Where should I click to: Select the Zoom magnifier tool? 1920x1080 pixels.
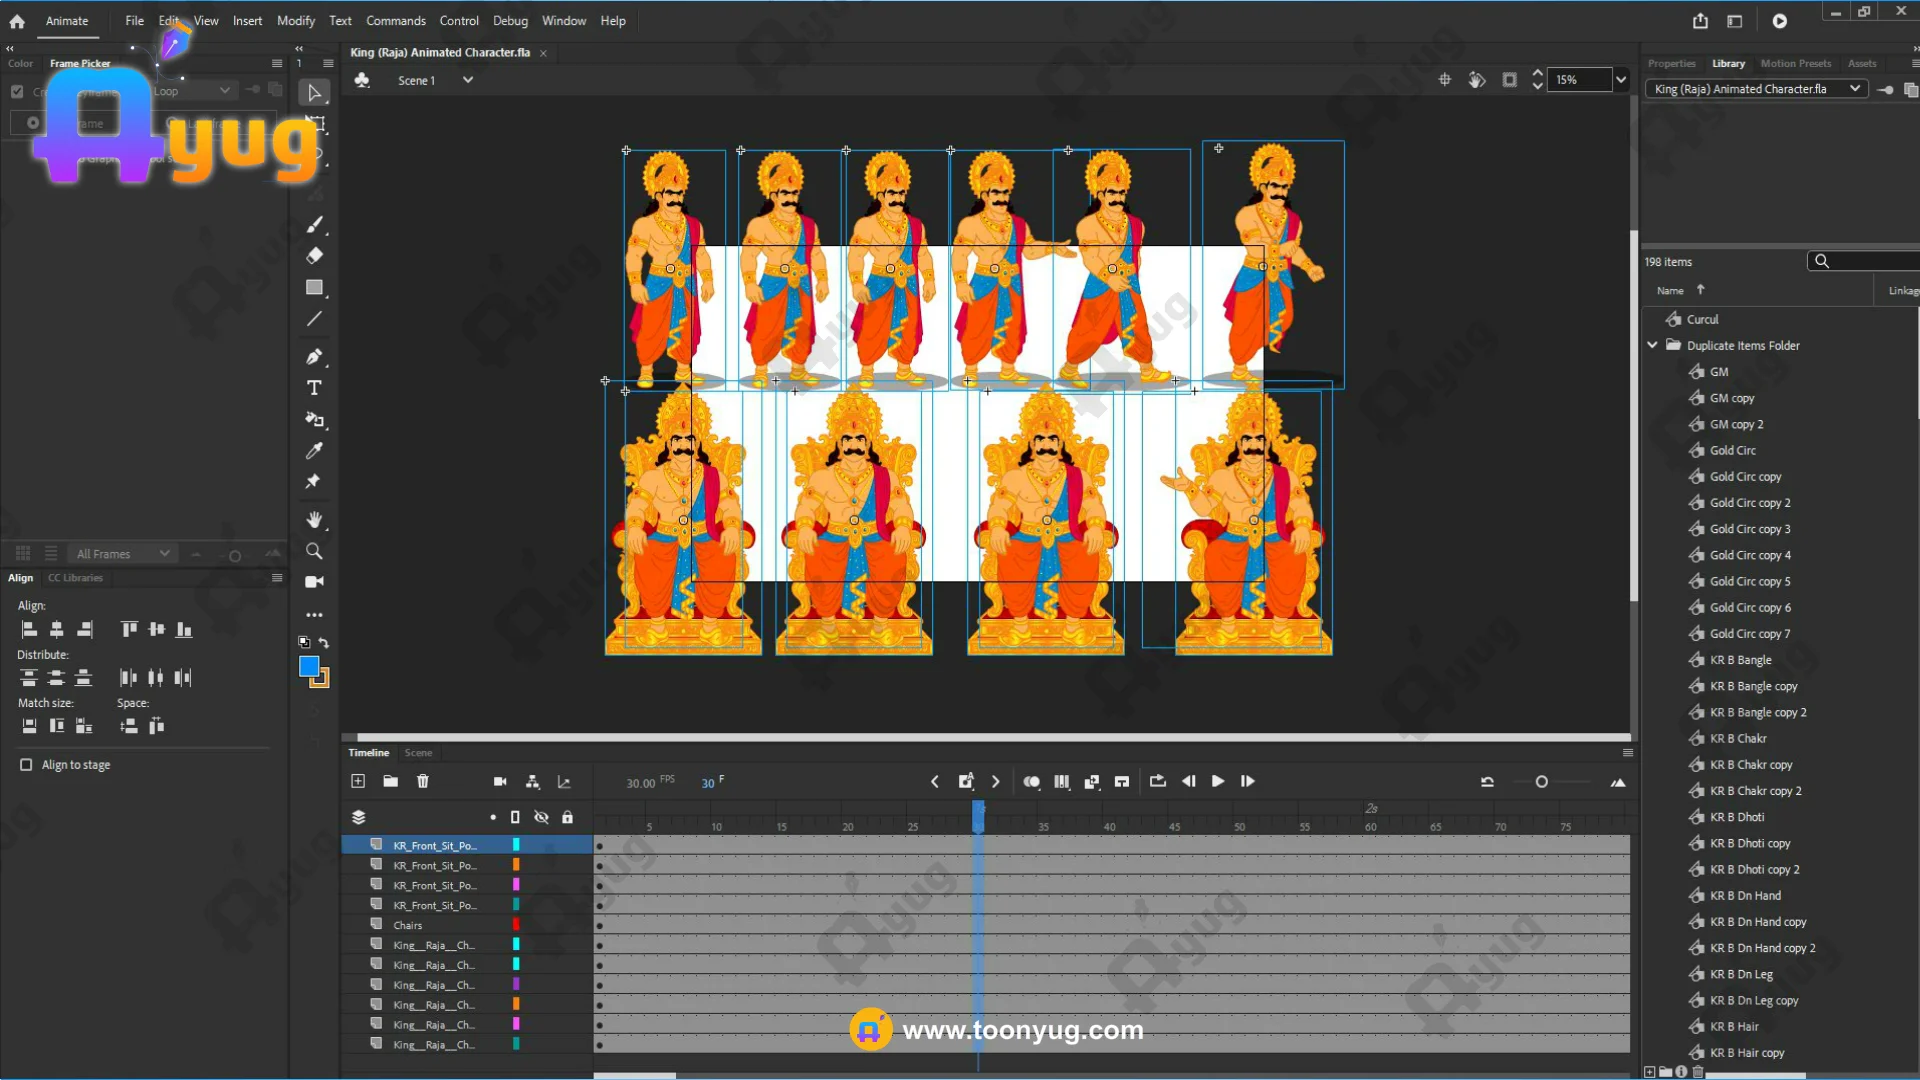[x=314, y=551]
